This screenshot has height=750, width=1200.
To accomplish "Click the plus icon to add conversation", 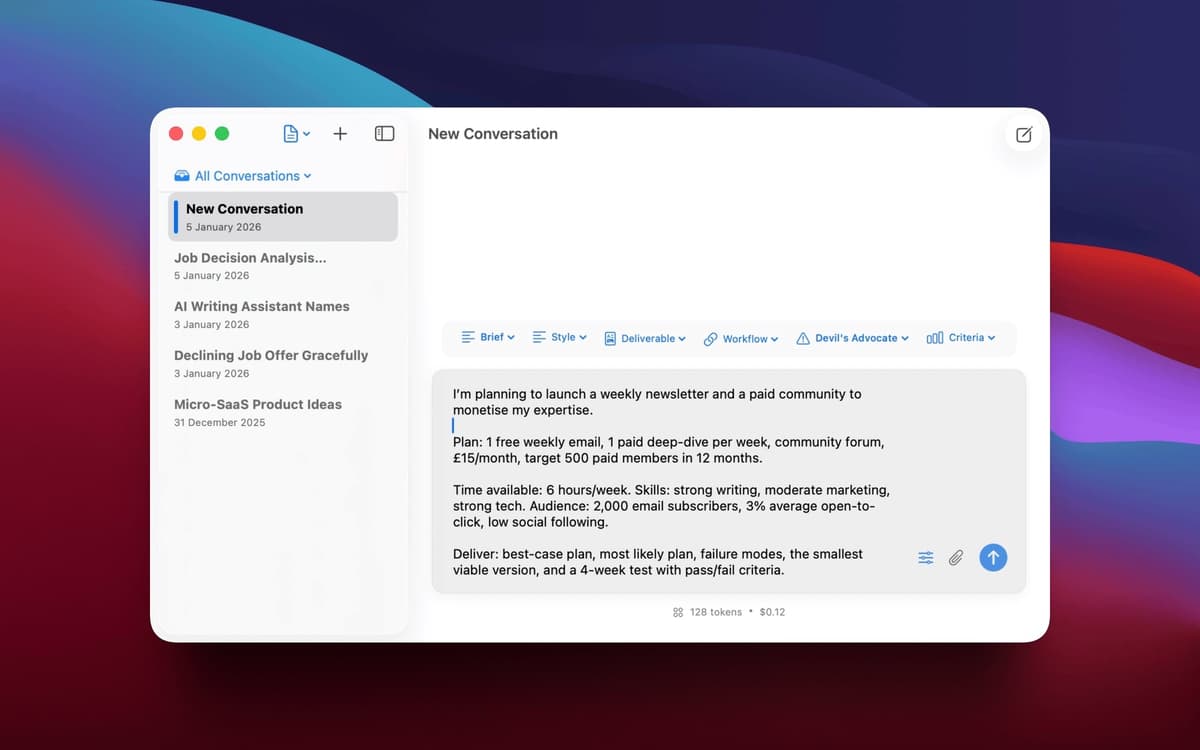I will [x=340, y=133].
